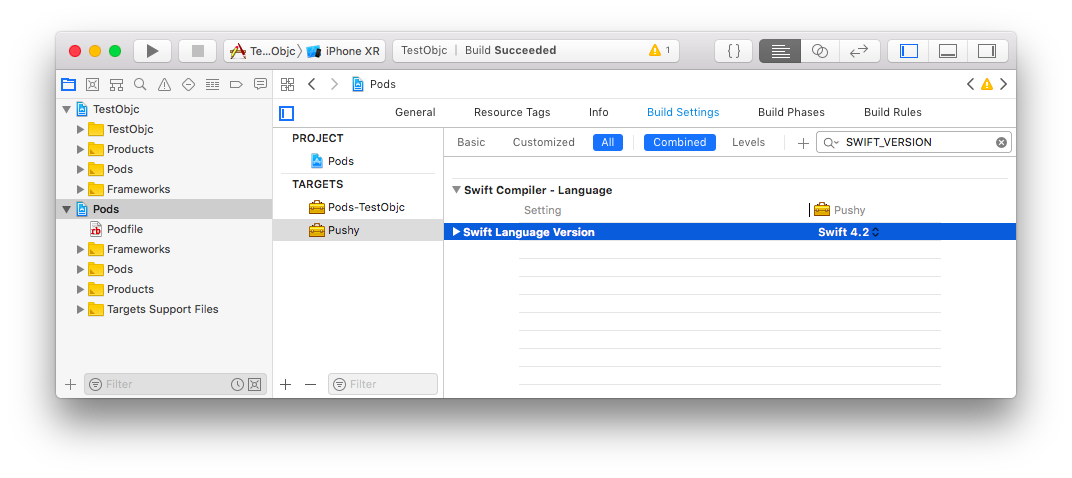Click the targets Filter field
Viewport: 1072px width, 478px height.
[x=383, y=384]
